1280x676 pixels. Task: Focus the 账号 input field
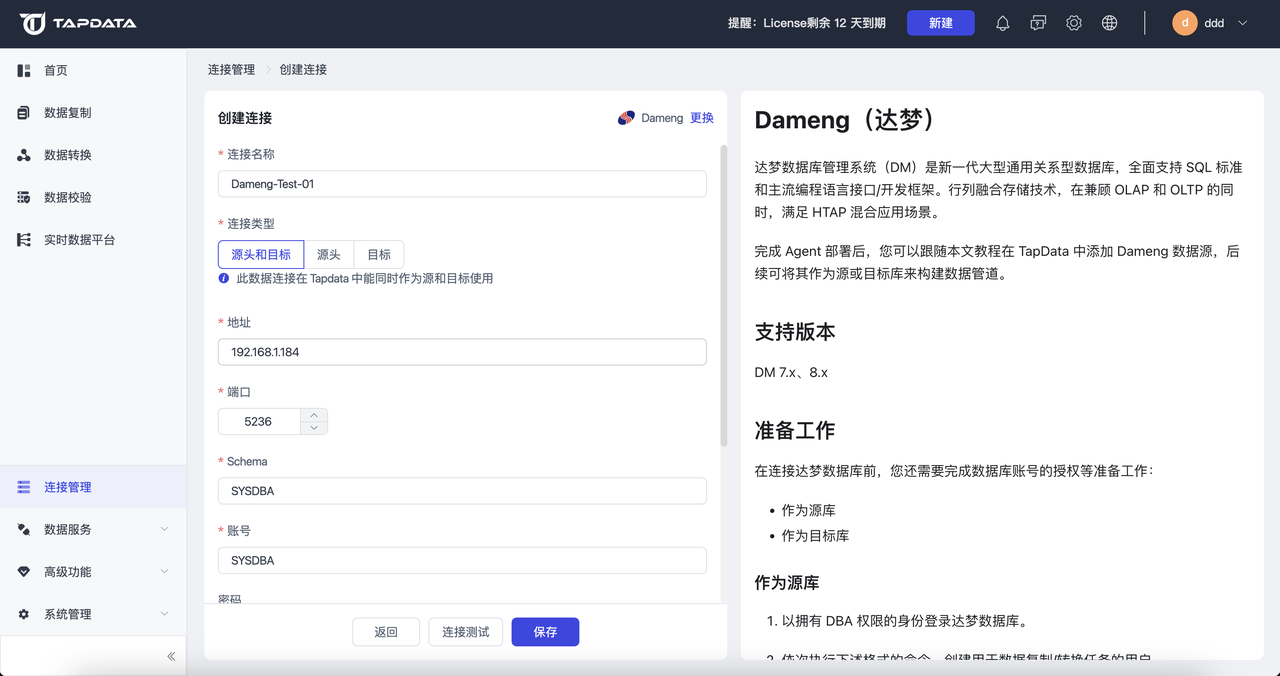click(x=462, y=561)
